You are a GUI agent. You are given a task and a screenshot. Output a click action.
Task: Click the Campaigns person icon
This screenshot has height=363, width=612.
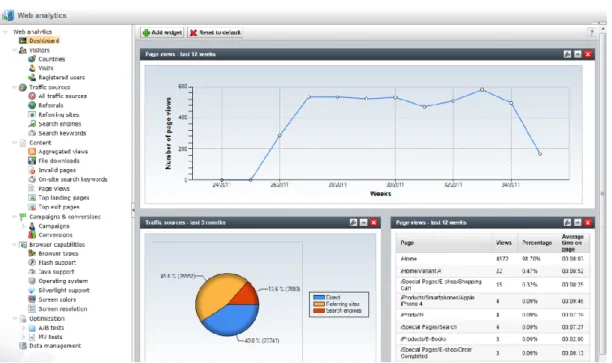tap(32, 226)
